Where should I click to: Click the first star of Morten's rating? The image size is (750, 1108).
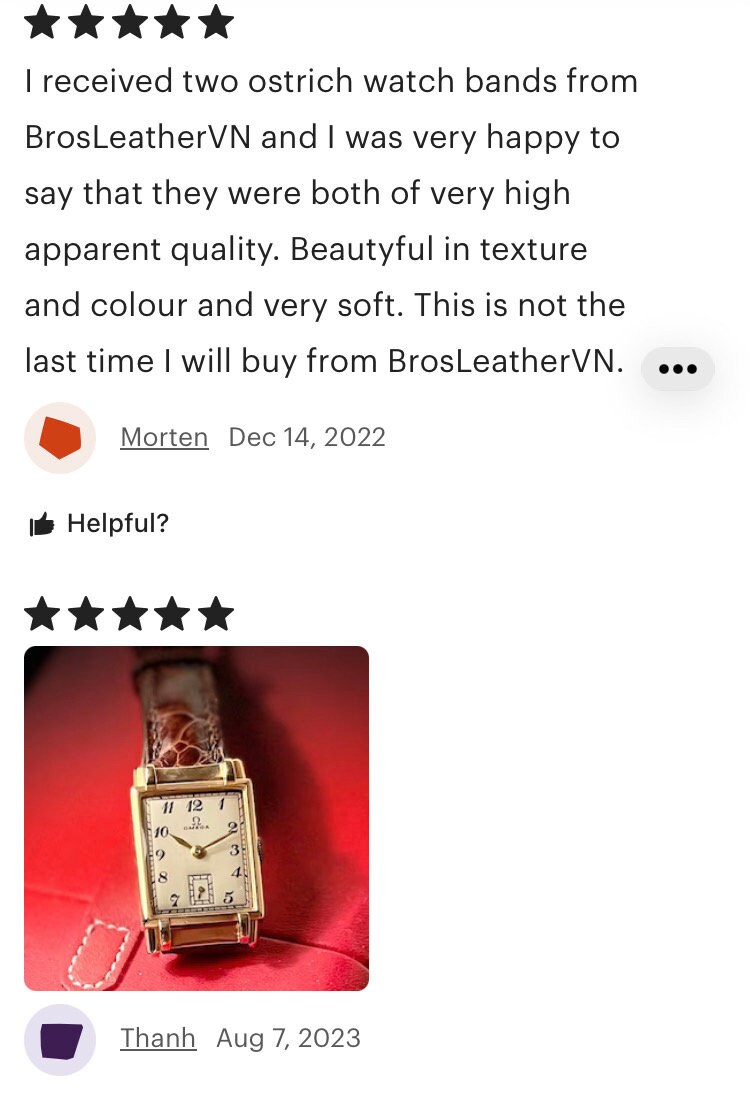coord(42,21)
